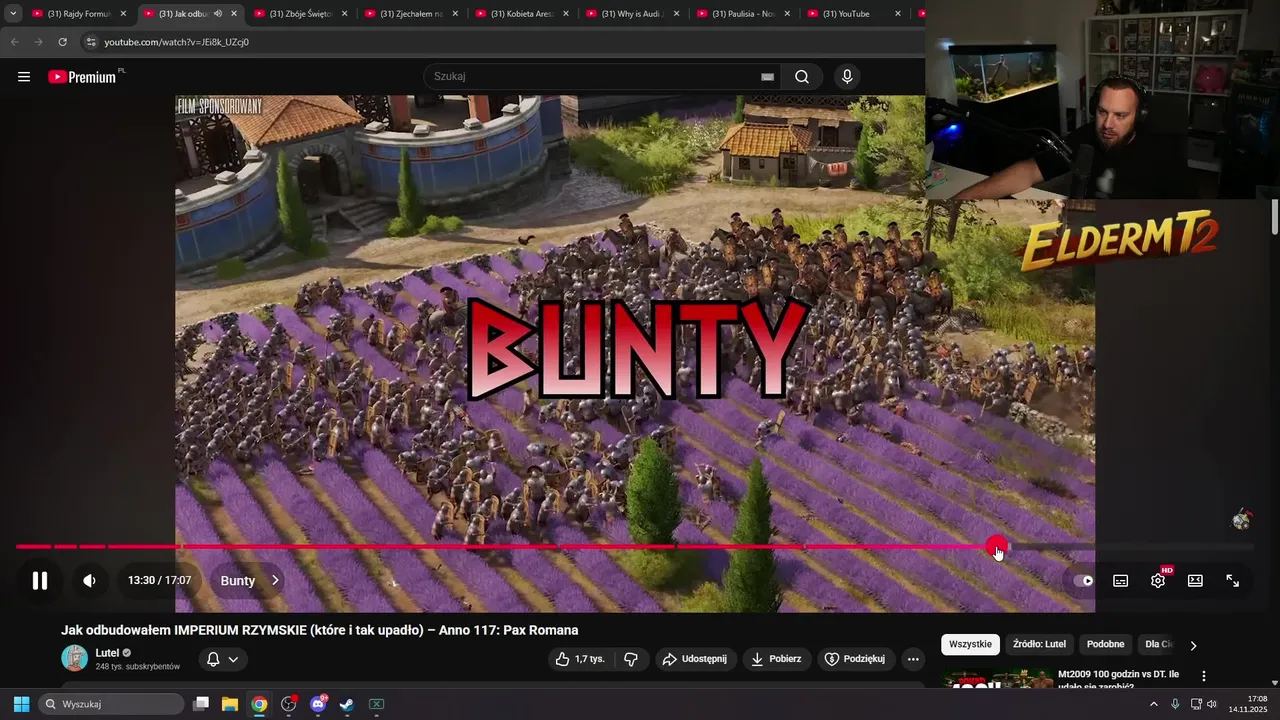This screenshot has height=720, width=1280.
Task: Show more filter chips with right arrow
Action: [1192, 645]
